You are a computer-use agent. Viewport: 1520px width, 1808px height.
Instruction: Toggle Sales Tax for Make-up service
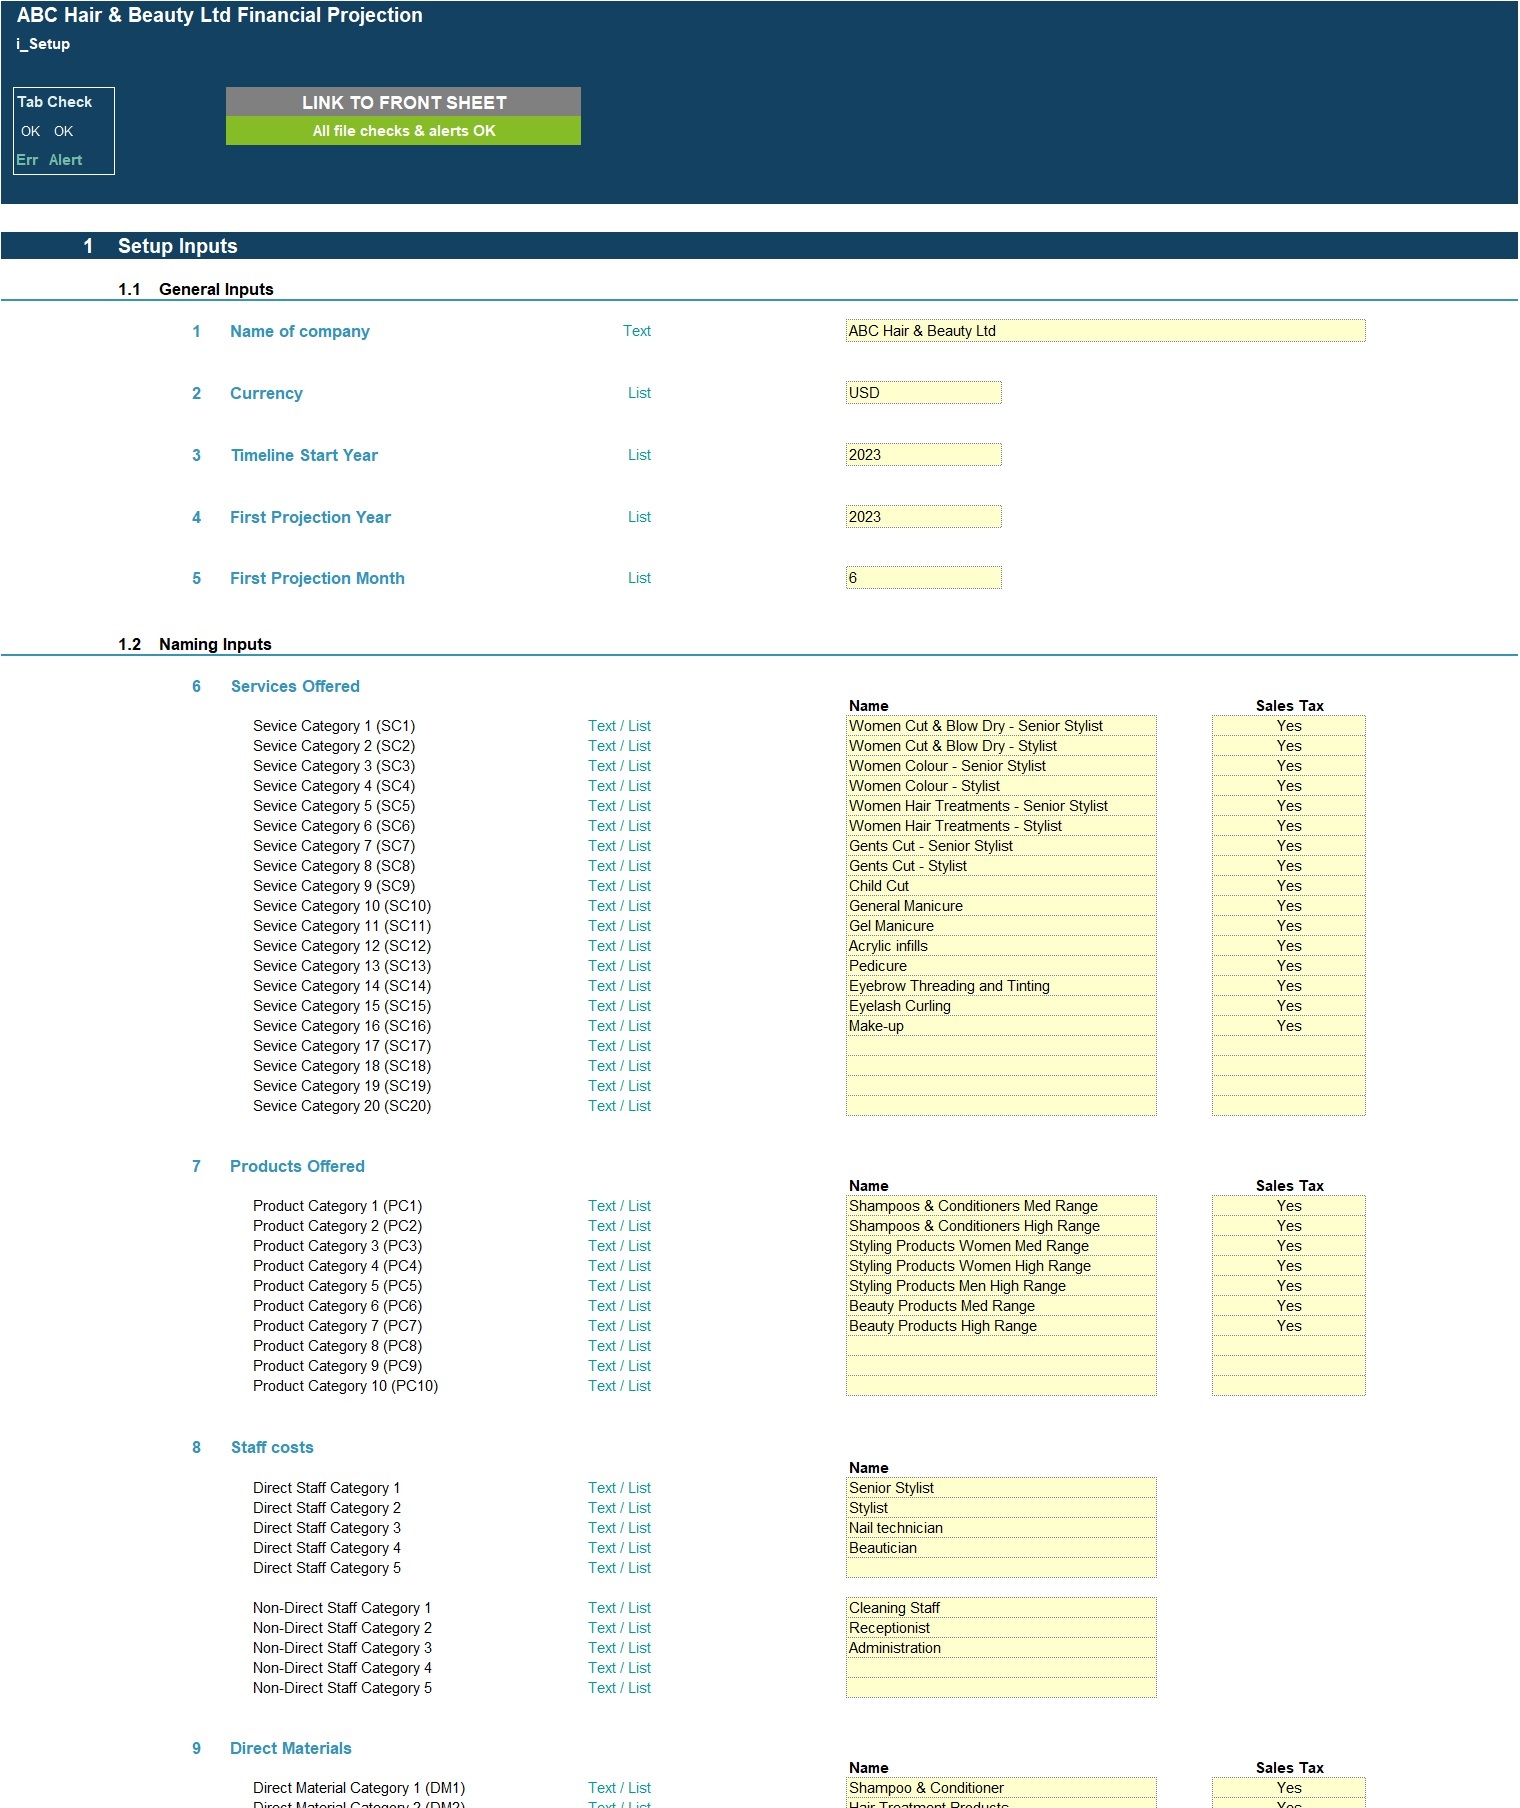(1288, 1026)
